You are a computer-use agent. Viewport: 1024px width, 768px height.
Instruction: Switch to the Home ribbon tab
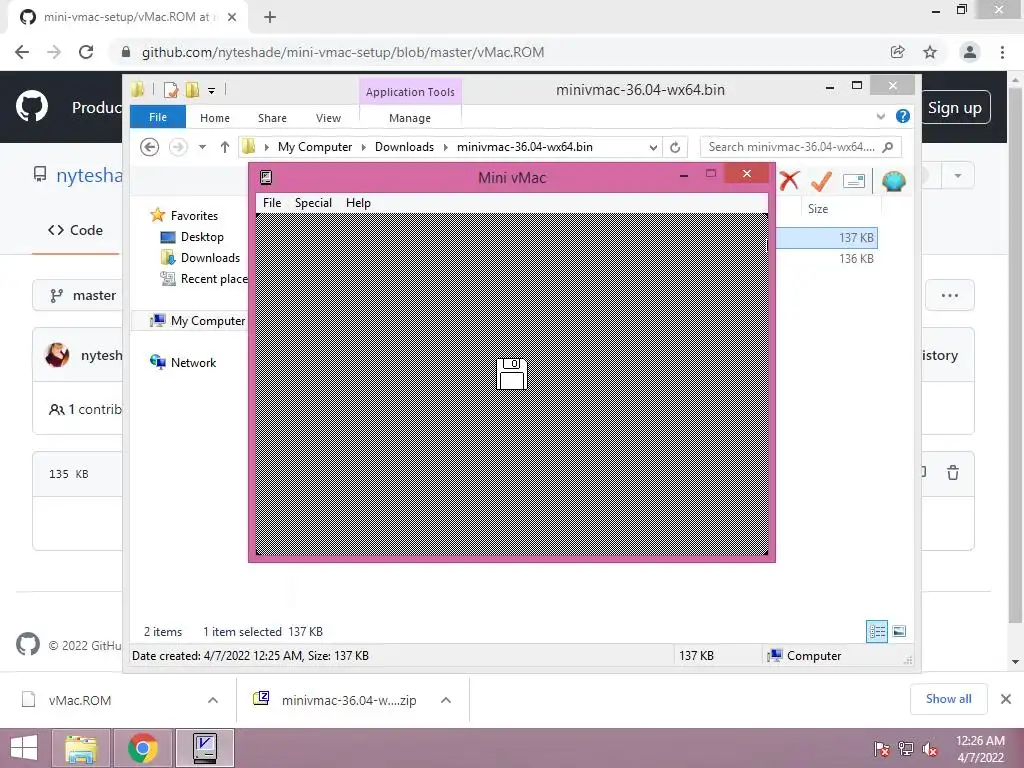click(215, 118)
